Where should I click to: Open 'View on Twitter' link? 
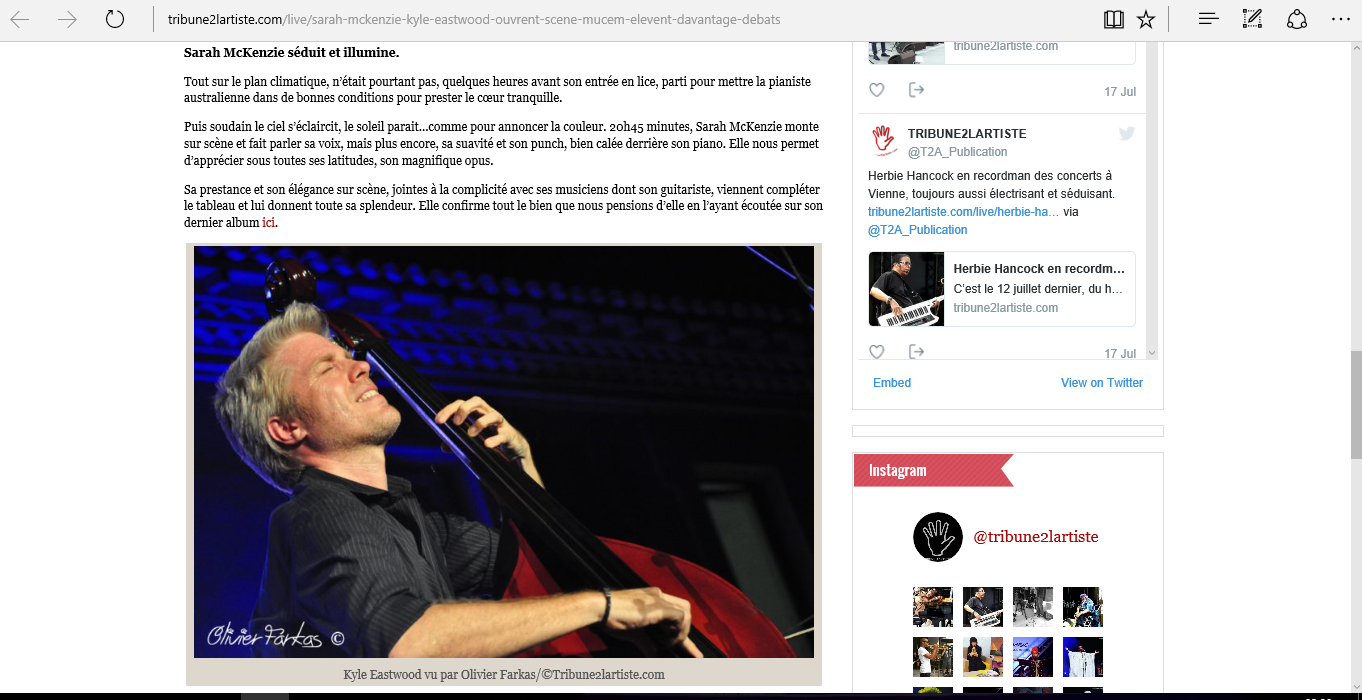click(1102, 383)
